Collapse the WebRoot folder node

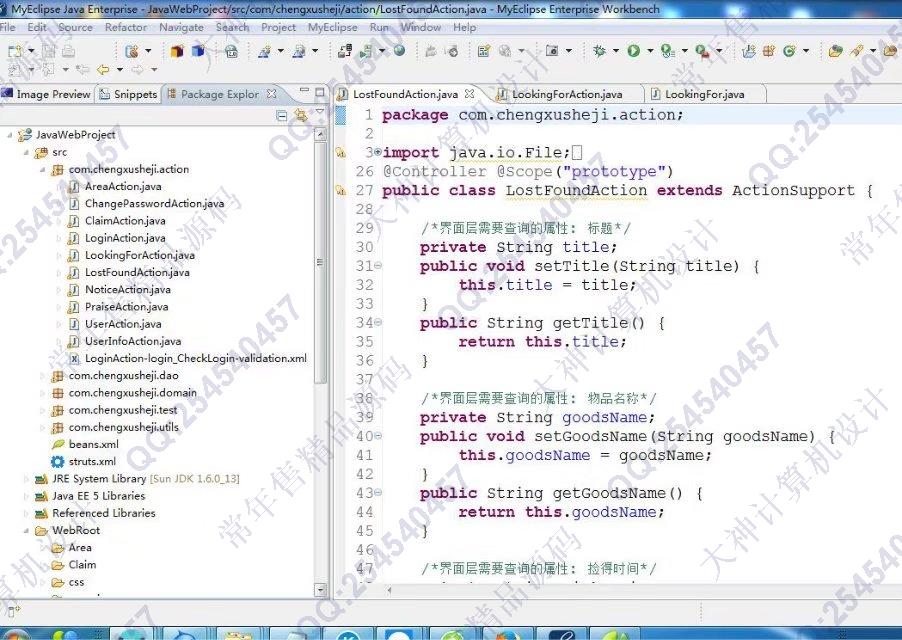coord(26,531)
